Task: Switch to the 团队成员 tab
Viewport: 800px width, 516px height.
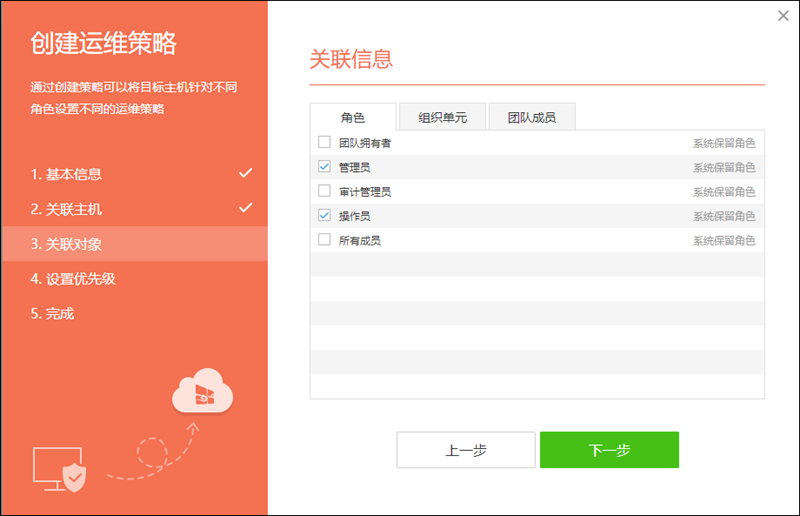Action: click(x=531, y=117)
